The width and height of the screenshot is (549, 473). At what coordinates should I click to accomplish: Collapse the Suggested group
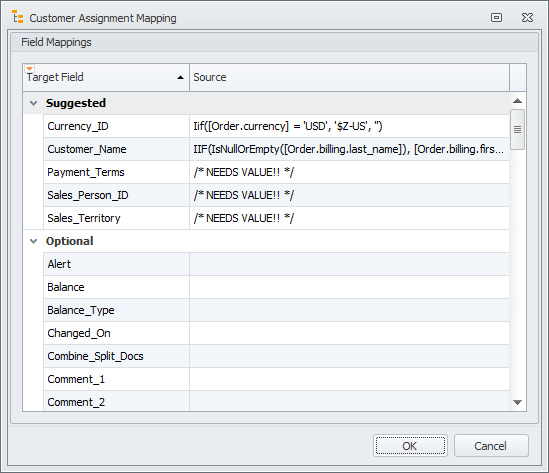pyautogui.click(x=34, y=103)
